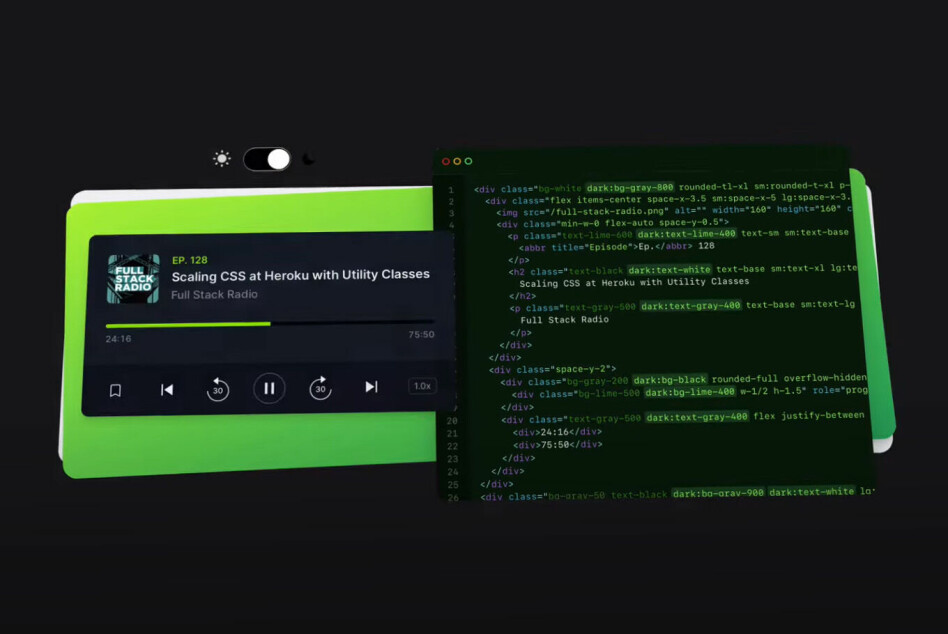Click the dark:text-lime-400 class in the code
948x634 pixels.
tap(686, 234)
